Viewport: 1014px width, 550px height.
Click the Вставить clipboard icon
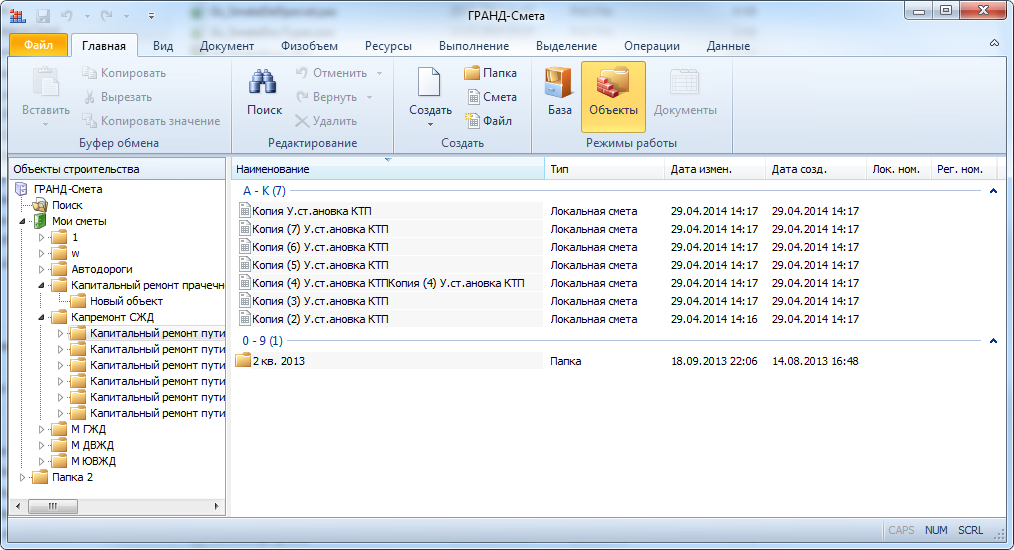click(x=46, y=83)
